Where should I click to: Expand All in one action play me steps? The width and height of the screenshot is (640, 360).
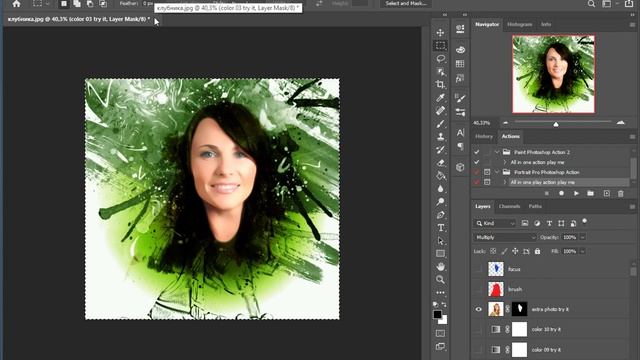tap(505, 162)
